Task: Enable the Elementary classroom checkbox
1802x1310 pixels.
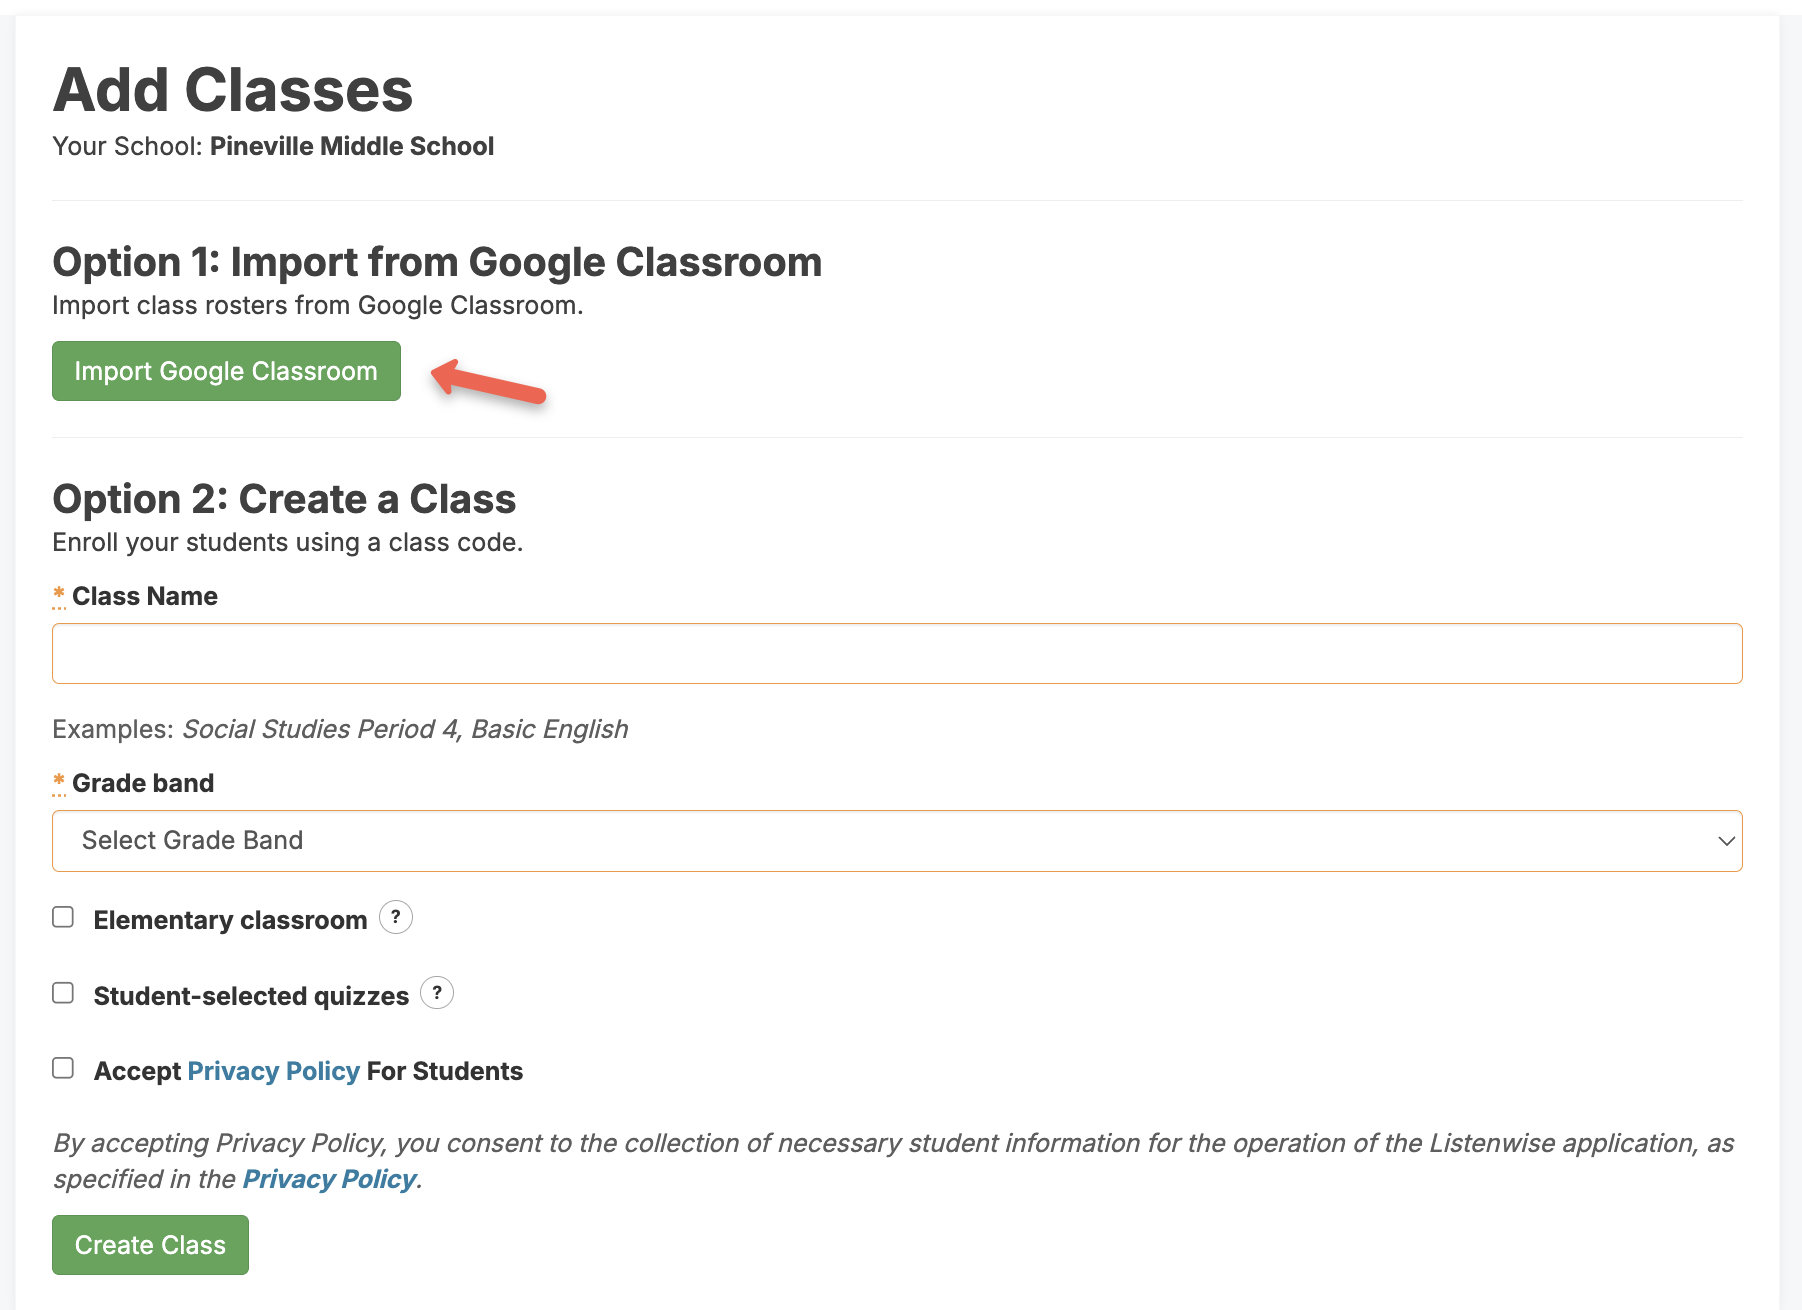Action: 63,917
